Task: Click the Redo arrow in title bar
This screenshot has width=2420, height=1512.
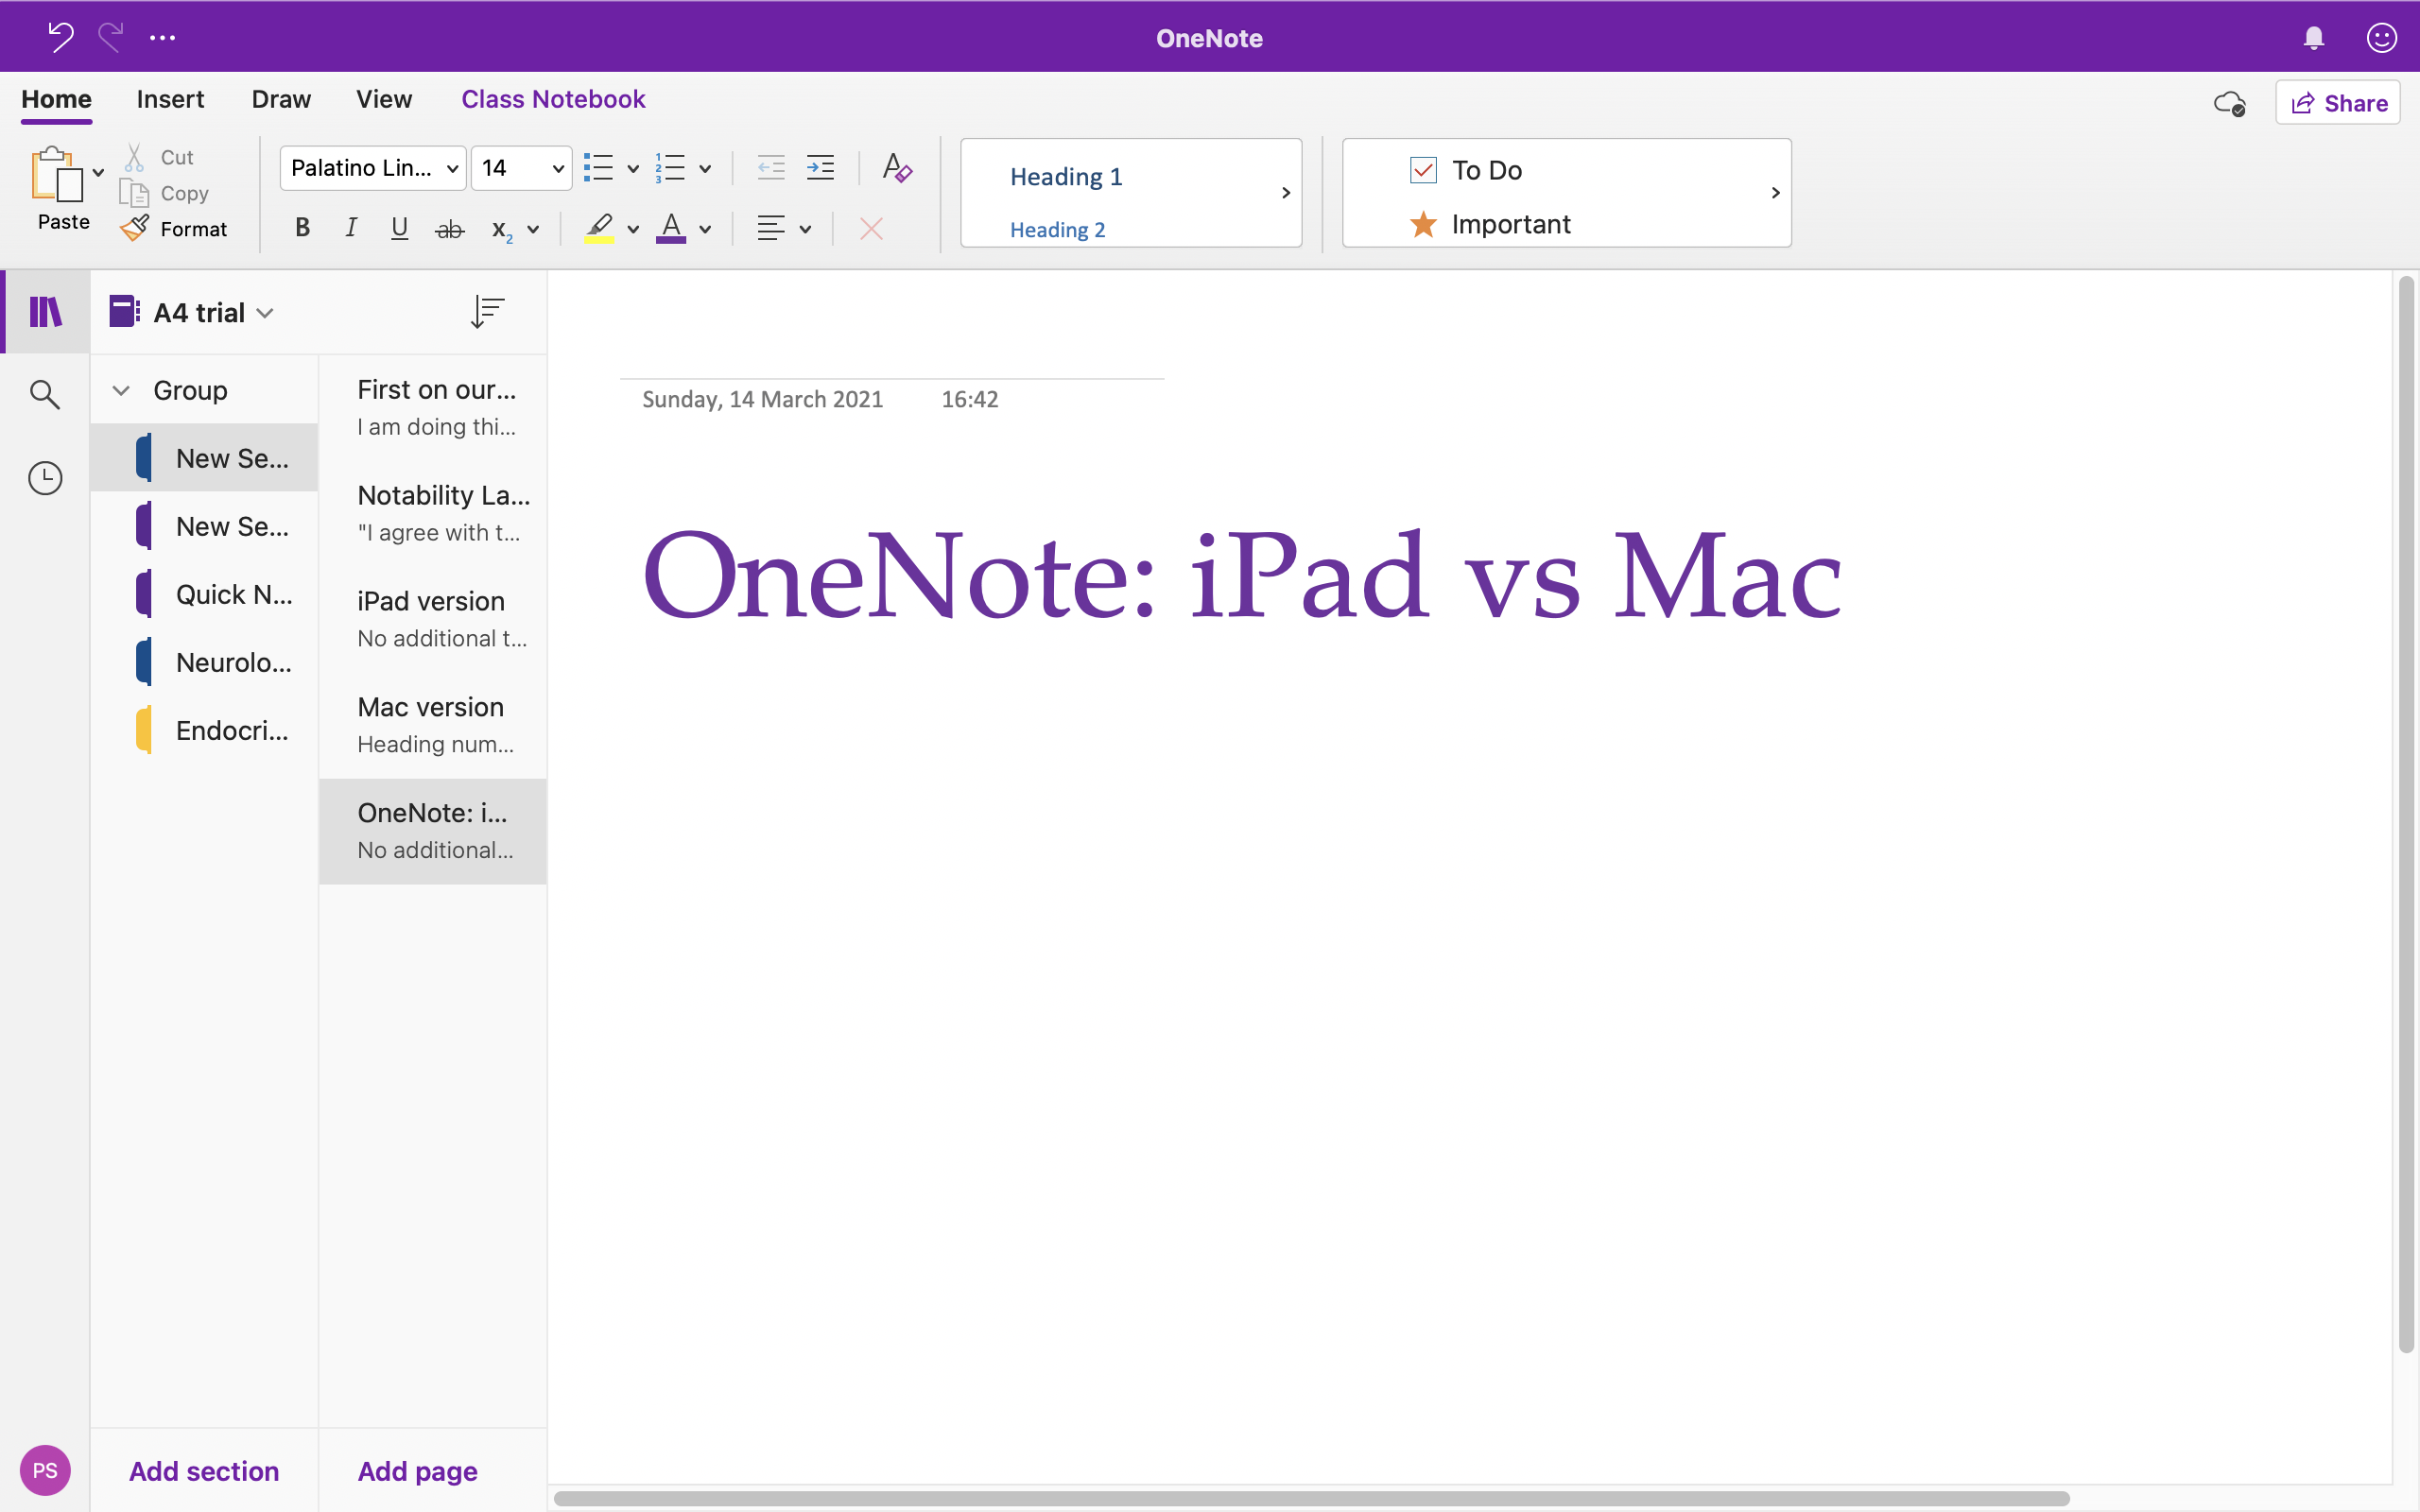Action: 111,37
